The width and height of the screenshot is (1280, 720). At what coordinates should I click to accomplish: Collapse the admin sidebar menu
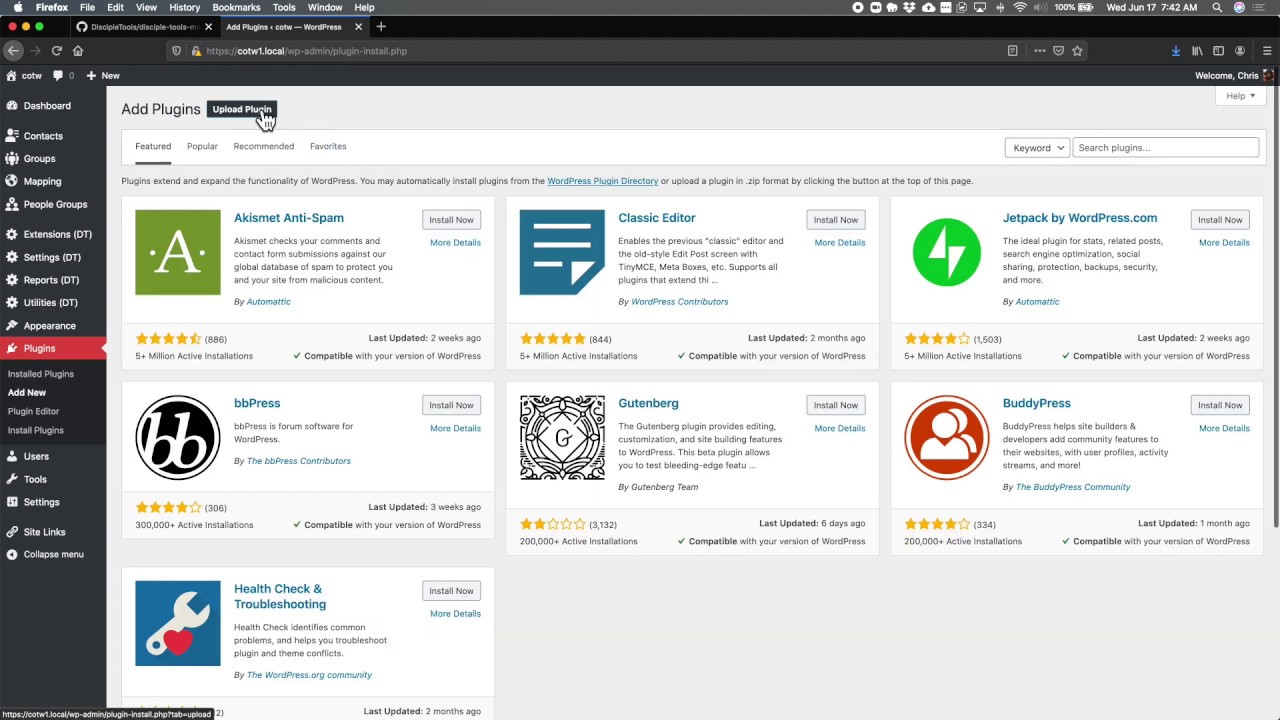(53, 554)
